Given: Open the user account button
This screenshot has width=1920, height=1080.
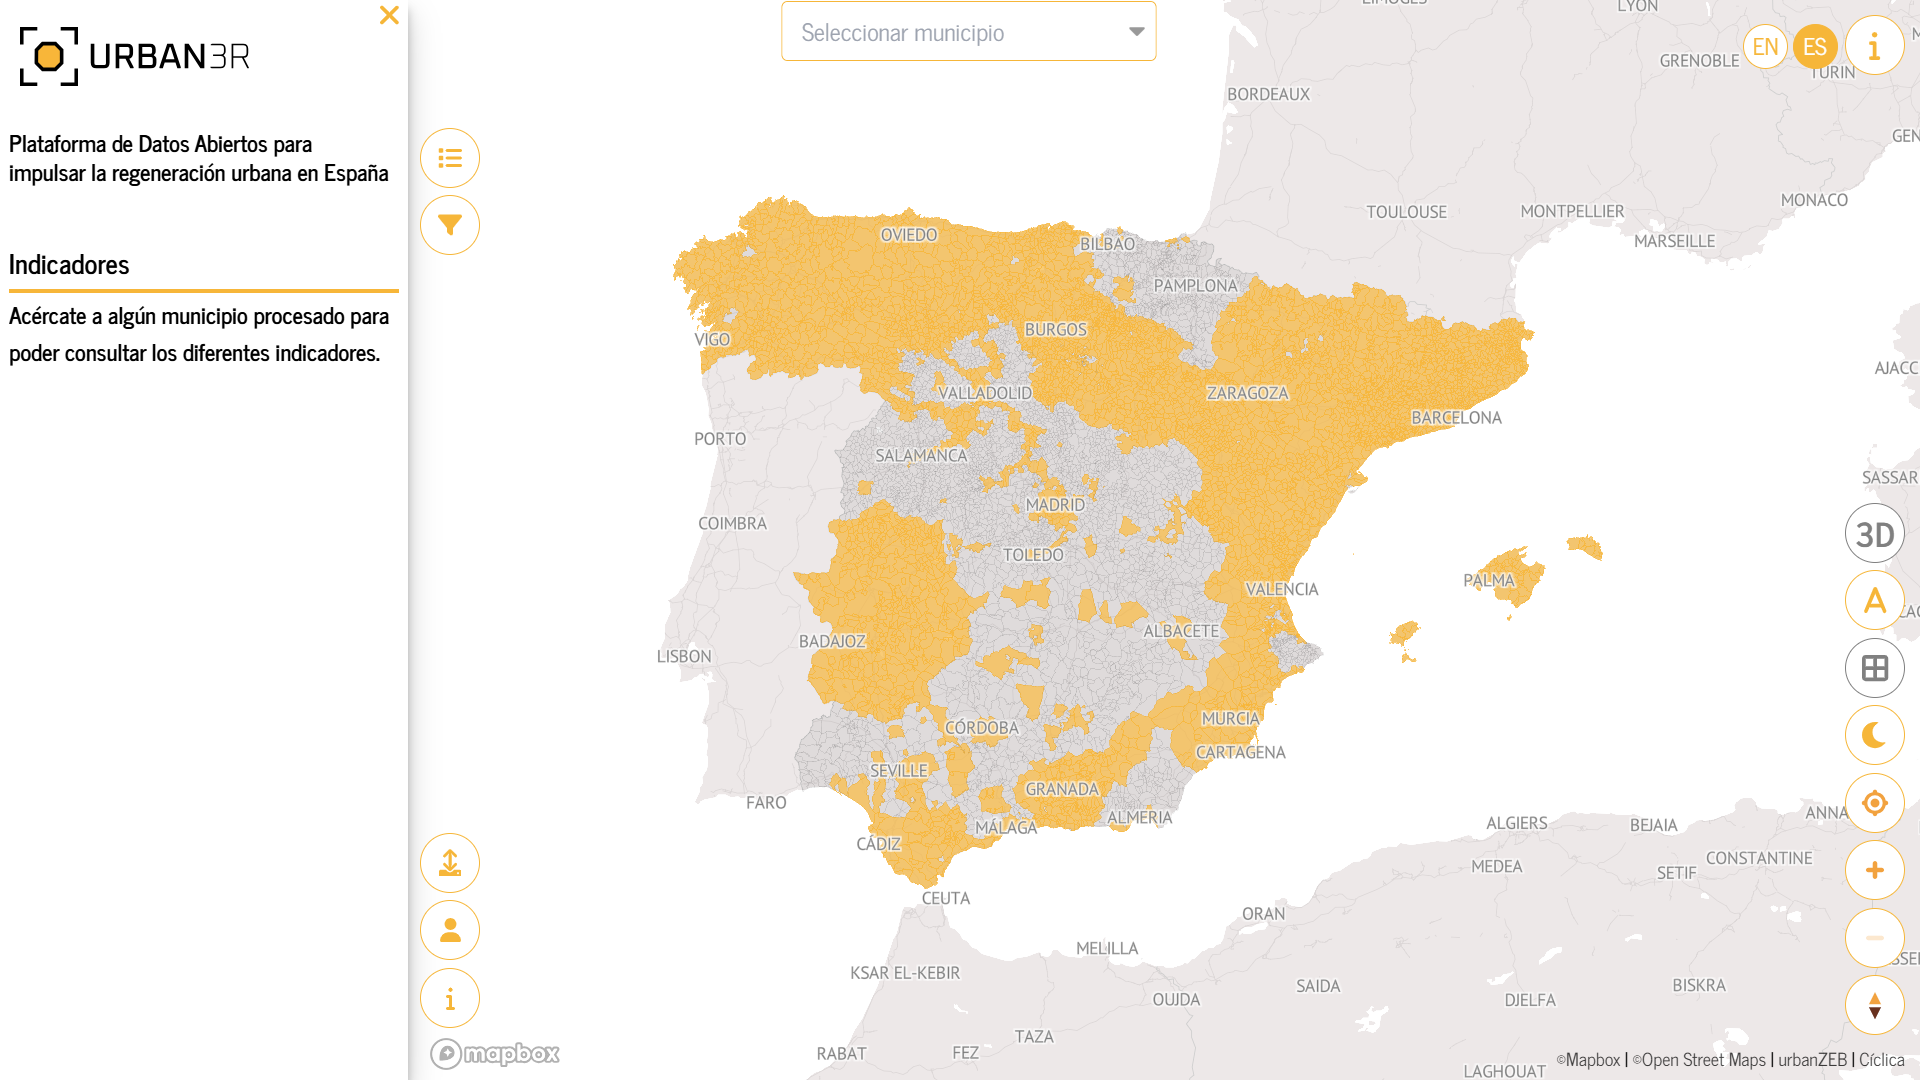Looking at the screenshot, I should coord(450,930).
